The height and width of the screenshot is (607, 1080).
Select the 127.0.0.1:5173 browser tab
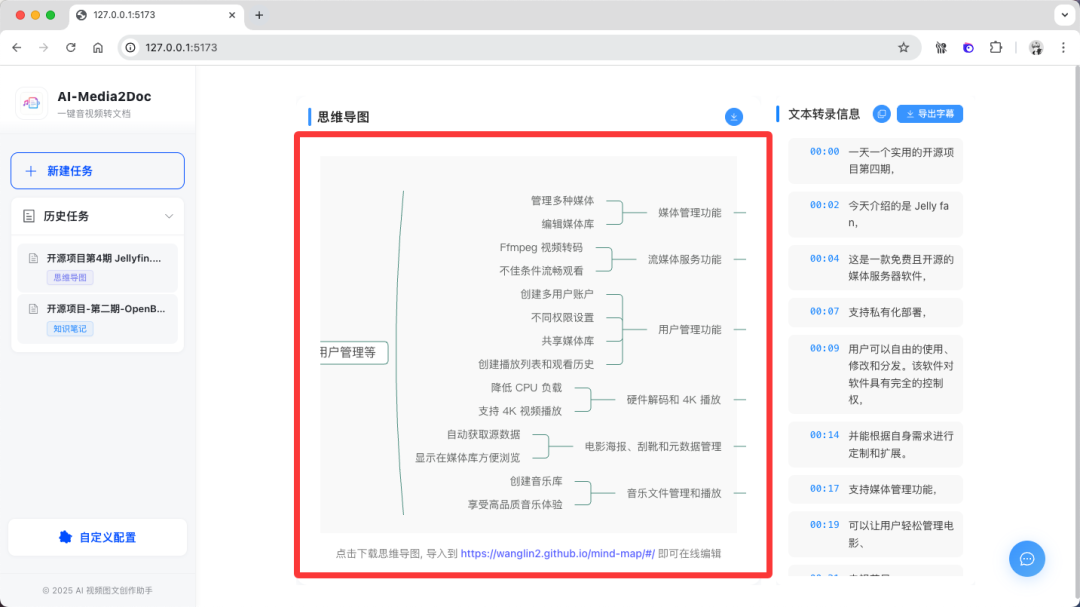(x=156, y=15)
